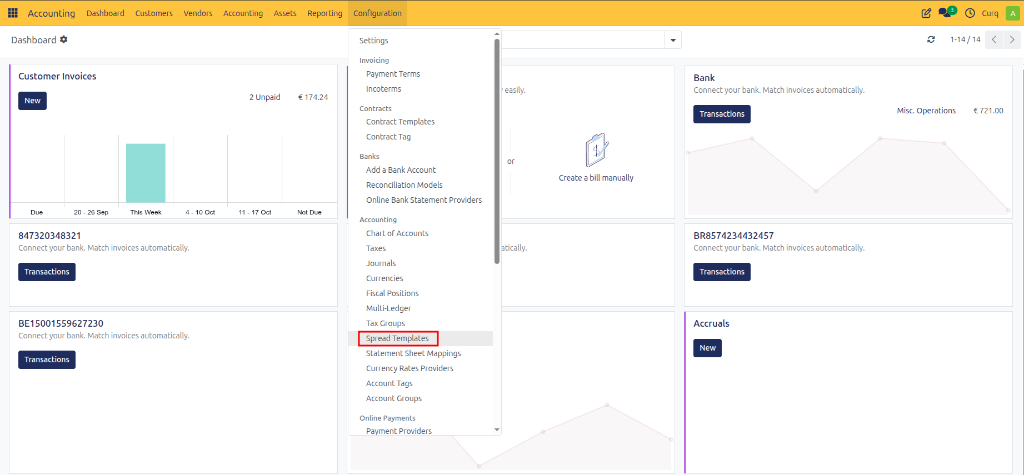Open the Accounting menu item in navbar

243,13
